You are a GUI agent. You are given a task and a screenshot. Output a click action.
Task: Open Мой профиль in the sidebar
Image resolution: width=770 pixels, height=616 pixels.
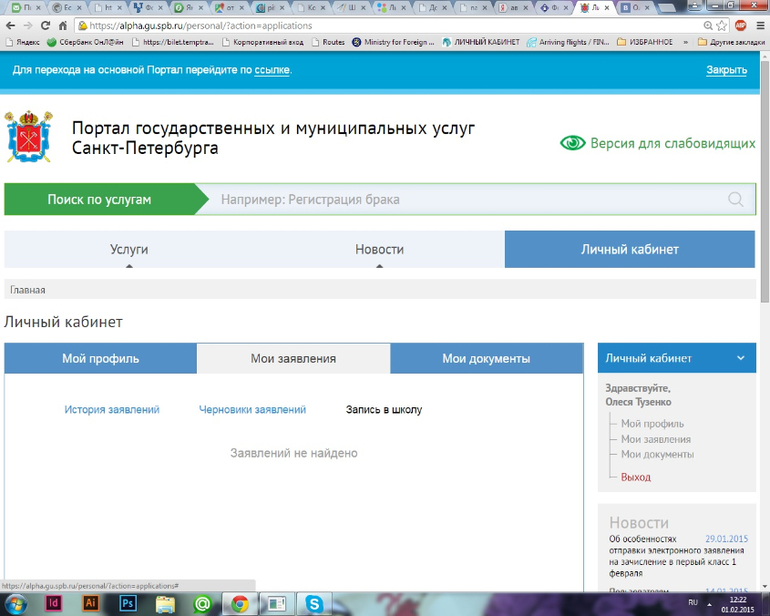tap(652, 423)
